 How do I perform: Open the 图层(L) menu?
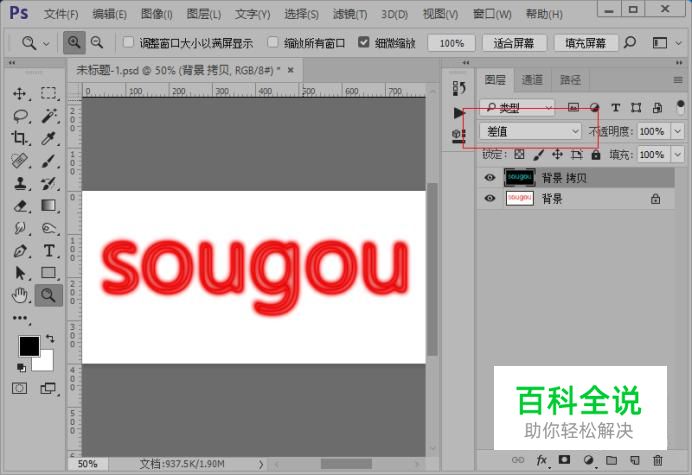pos(203,14)
